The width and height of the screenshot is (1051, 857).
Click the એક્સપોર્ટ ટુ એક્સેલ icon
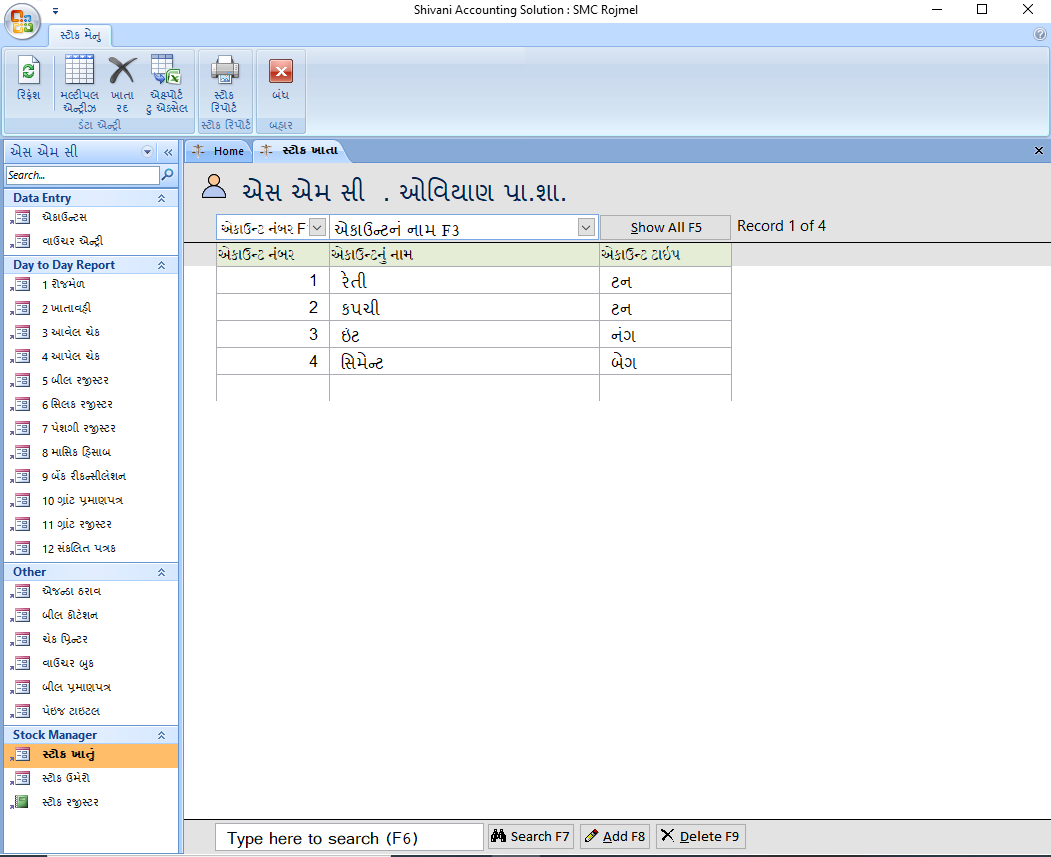coord(165,80)
